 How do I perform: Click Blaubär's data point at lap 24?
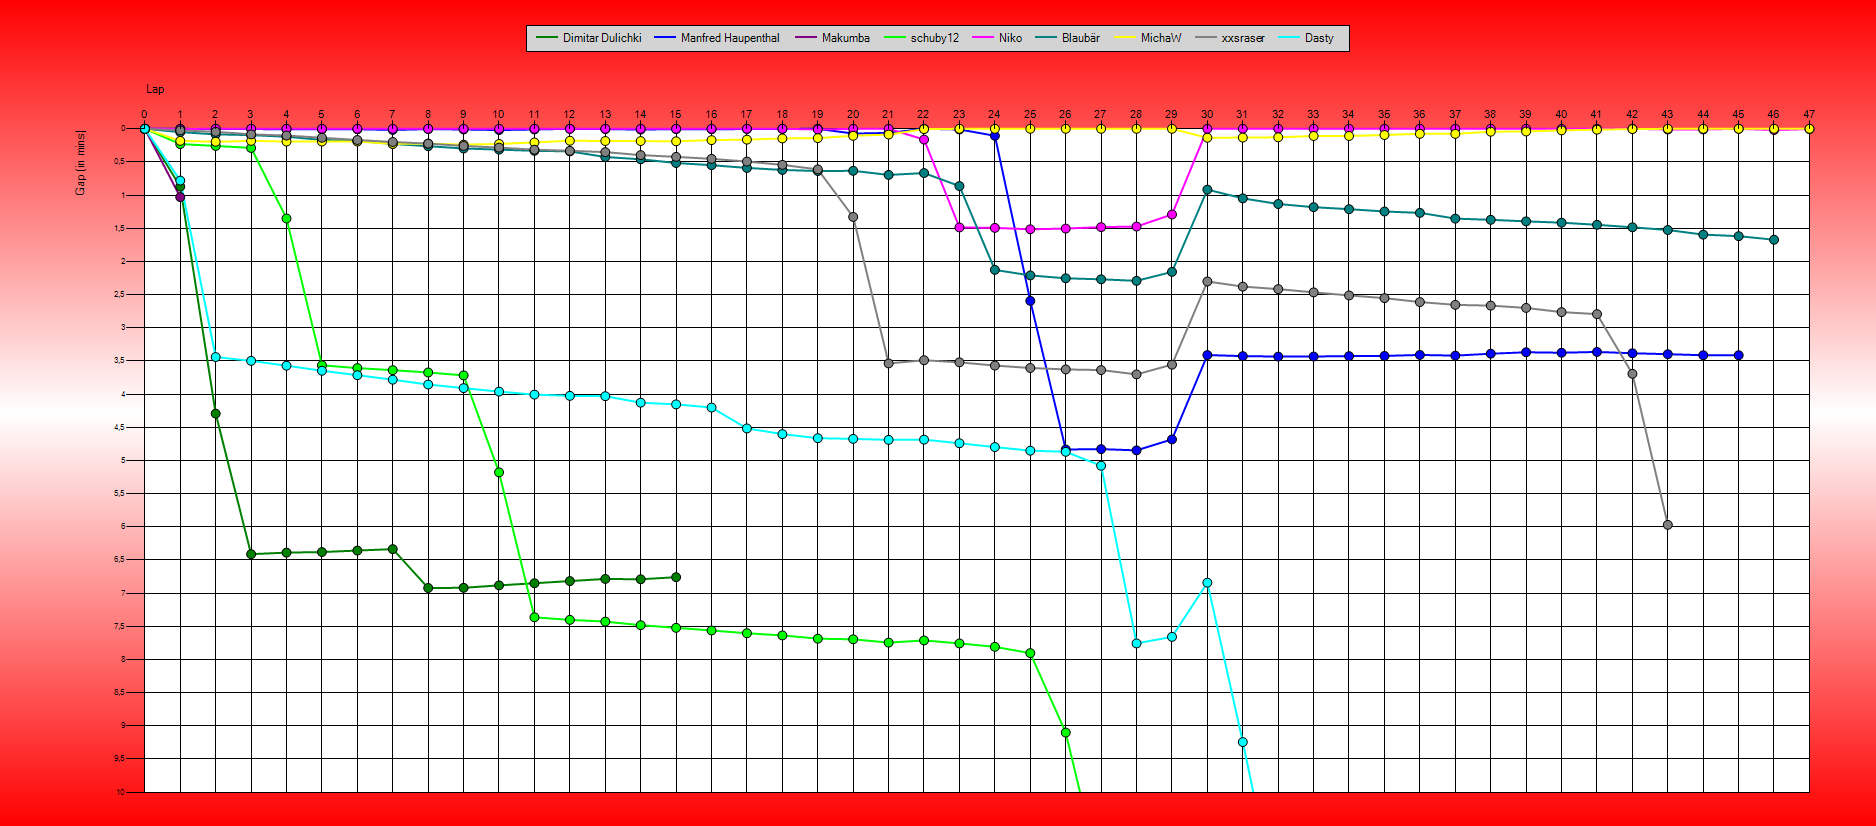click(994, 269)
